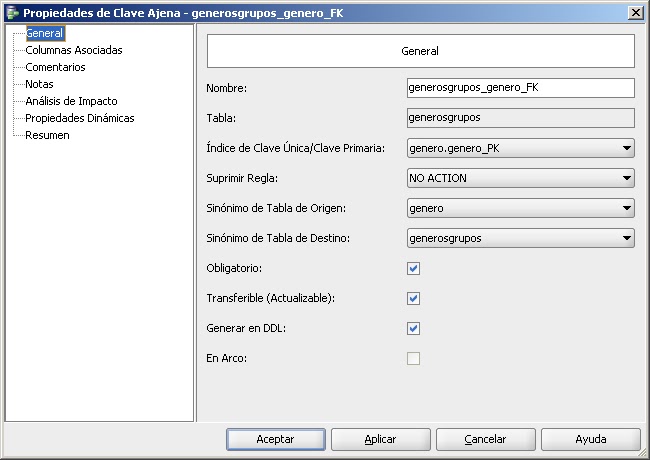Click the Nombre: label

226,88
